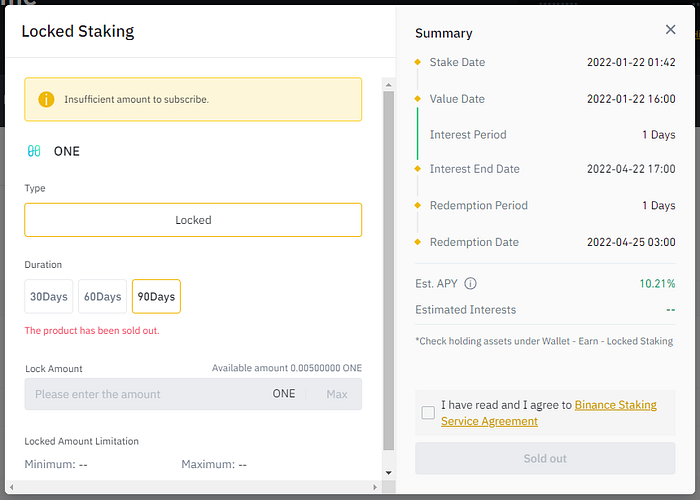Screen dimensions: 700x500
Task: Click the horizontal scrollbar left arrow
Action: tap(12, 487)
